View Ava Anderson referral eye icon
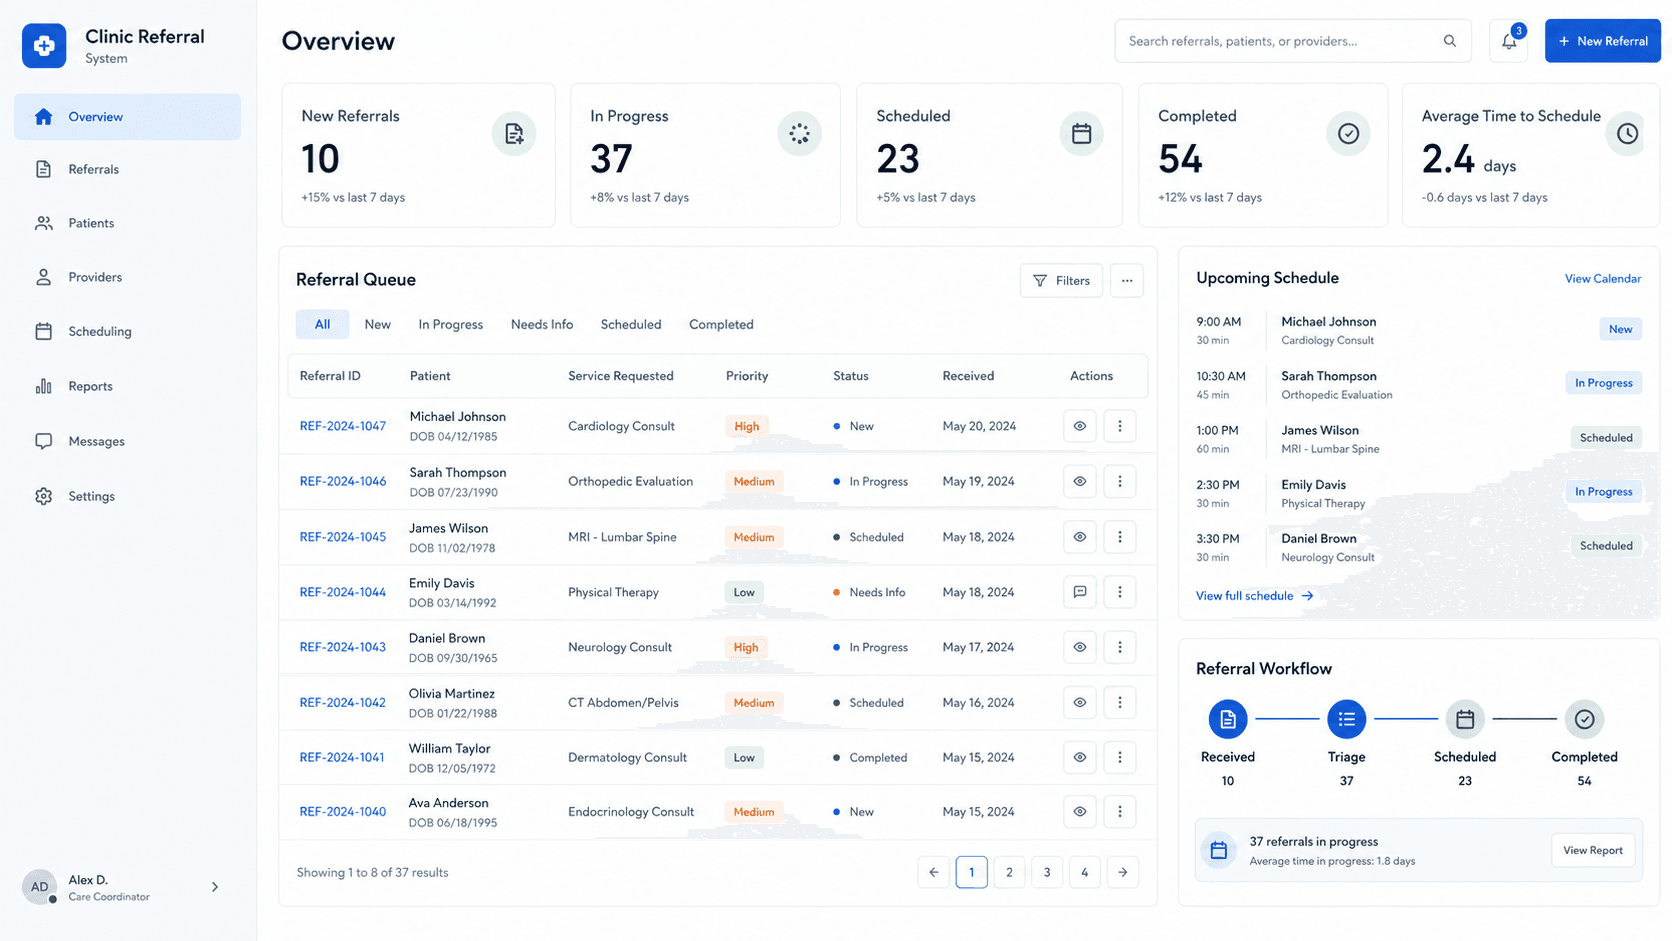Image resolution: width=1672 pixels, height=941 pixels. (x=1080, y=812)
